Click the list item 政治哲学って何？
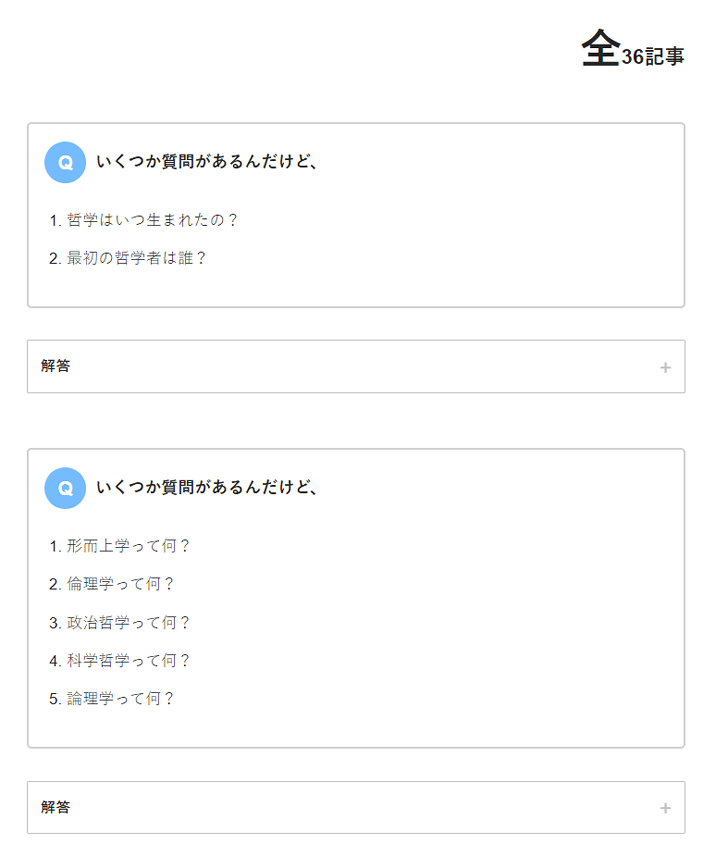 click(128, 622)
